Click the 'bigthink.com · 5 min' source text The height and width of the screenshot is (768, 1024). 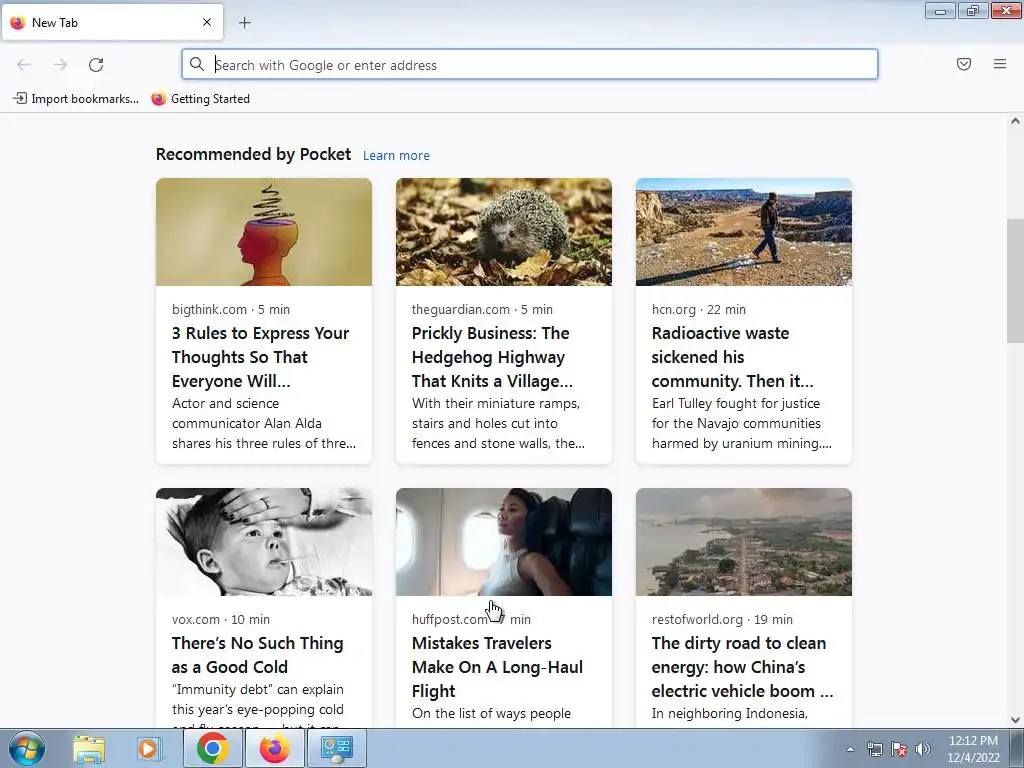pyautogui.click(x=231, y=310)
